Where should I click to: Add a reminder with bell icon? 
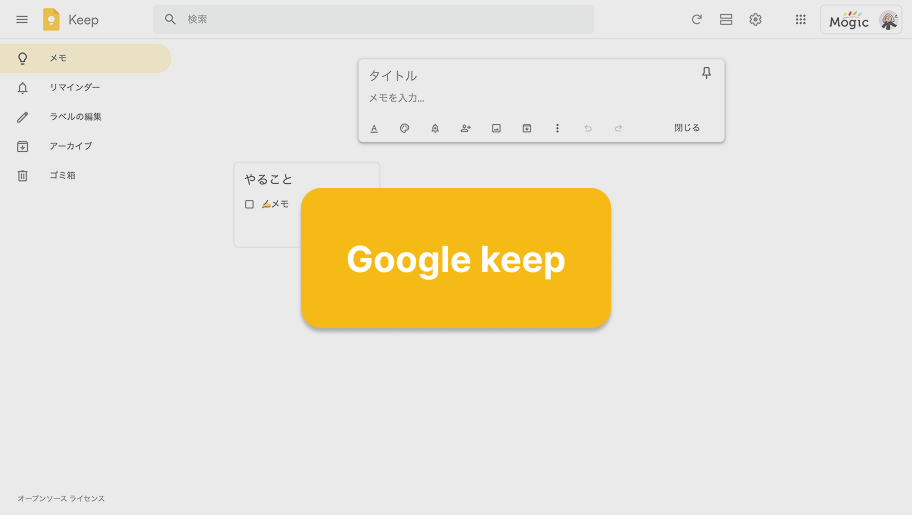coord(435,128)
